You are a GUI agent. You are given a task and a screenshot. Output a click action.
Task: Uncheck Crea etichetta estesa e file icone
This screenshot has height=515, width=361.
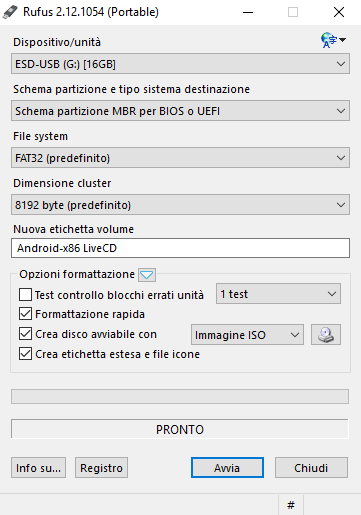click(26, 354)
